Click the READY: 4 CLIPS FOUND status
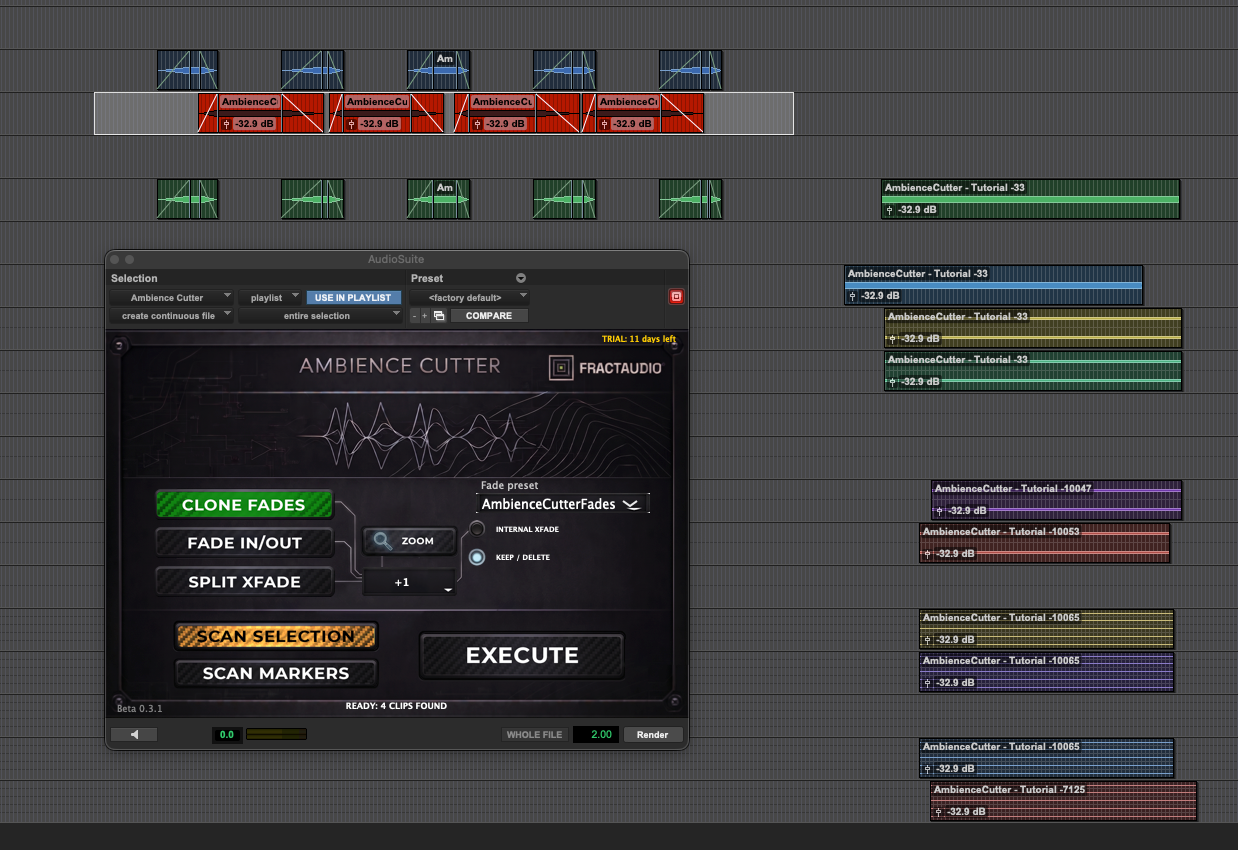 pyautogui.click(x=396, y=706)
